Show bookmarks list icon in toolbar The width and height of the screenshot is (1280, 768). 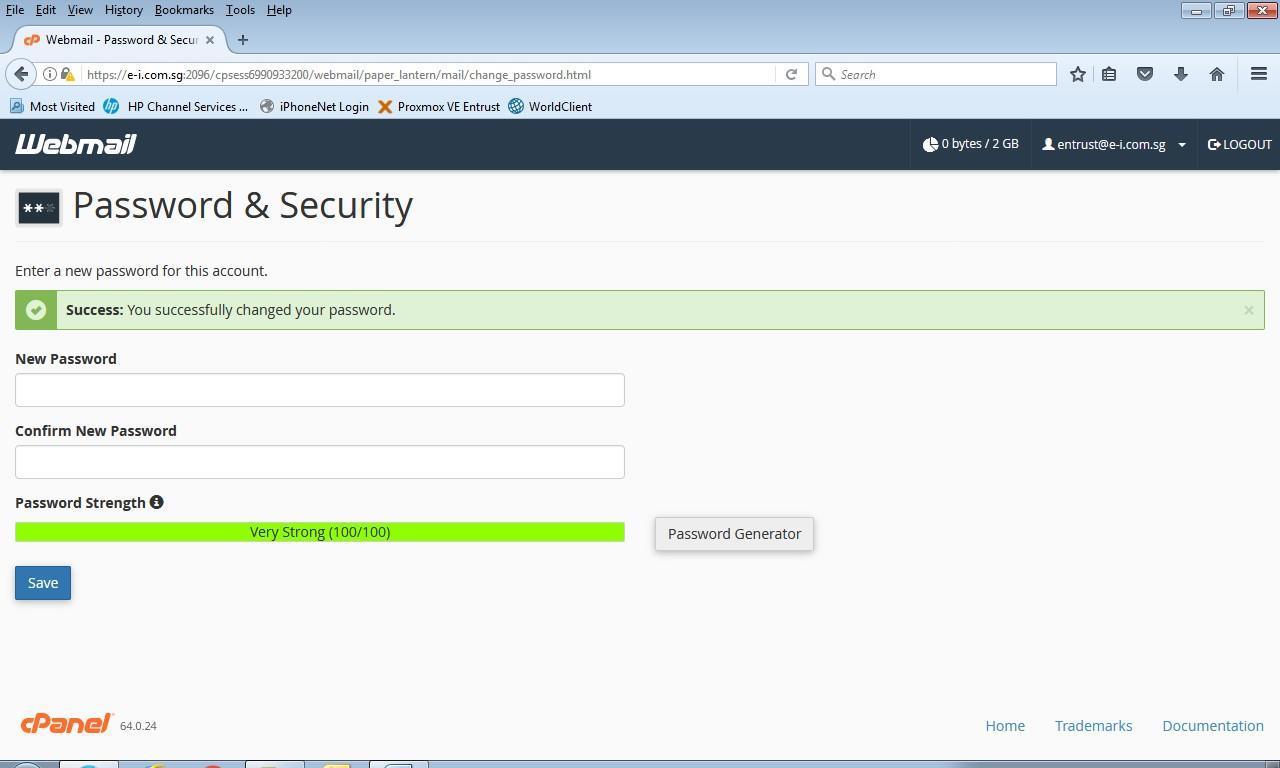point(1109,74)
